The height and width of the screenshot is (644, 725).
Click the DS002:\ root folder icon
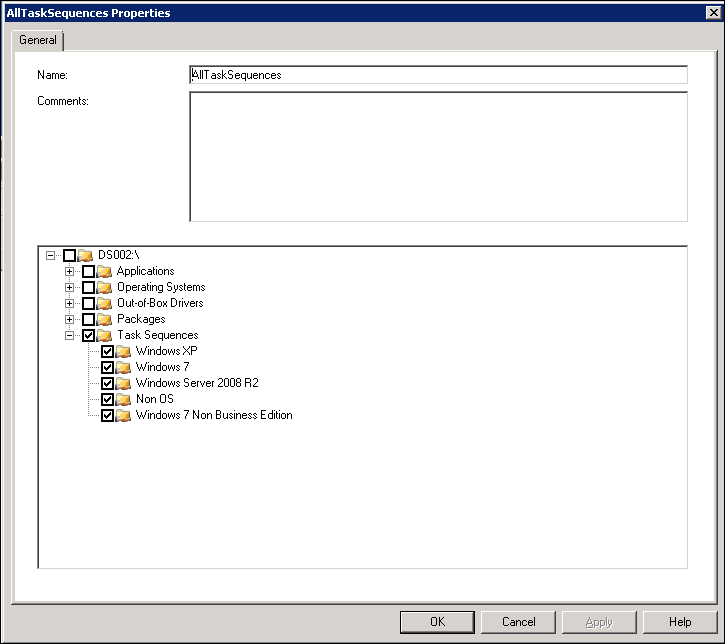tap(85, 256)
